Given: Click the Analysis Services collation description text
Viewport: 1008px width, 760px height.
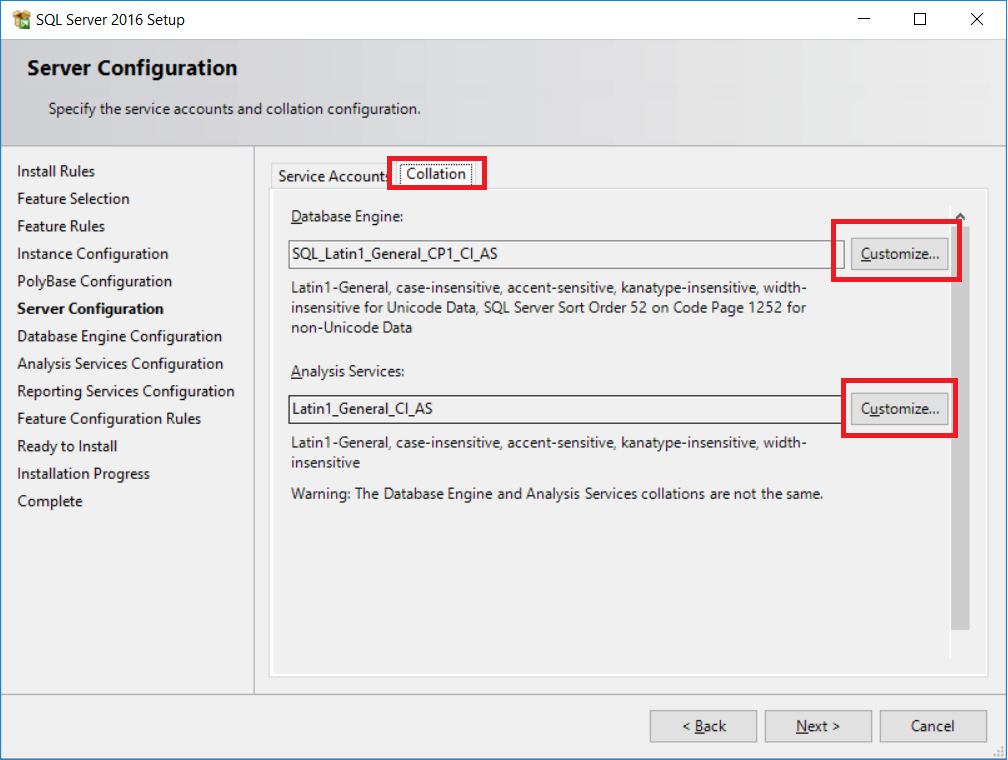Looking at the screenshot, I should click(x=548, y=453).
